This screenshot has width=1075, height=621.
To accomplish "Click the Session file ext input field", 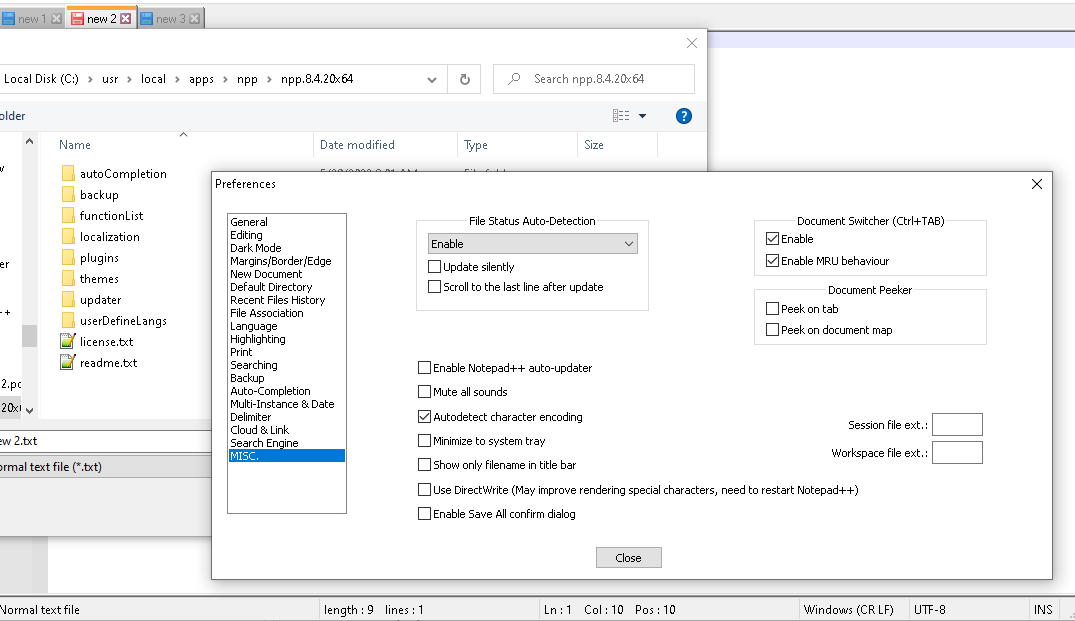I will pos(957,424).
